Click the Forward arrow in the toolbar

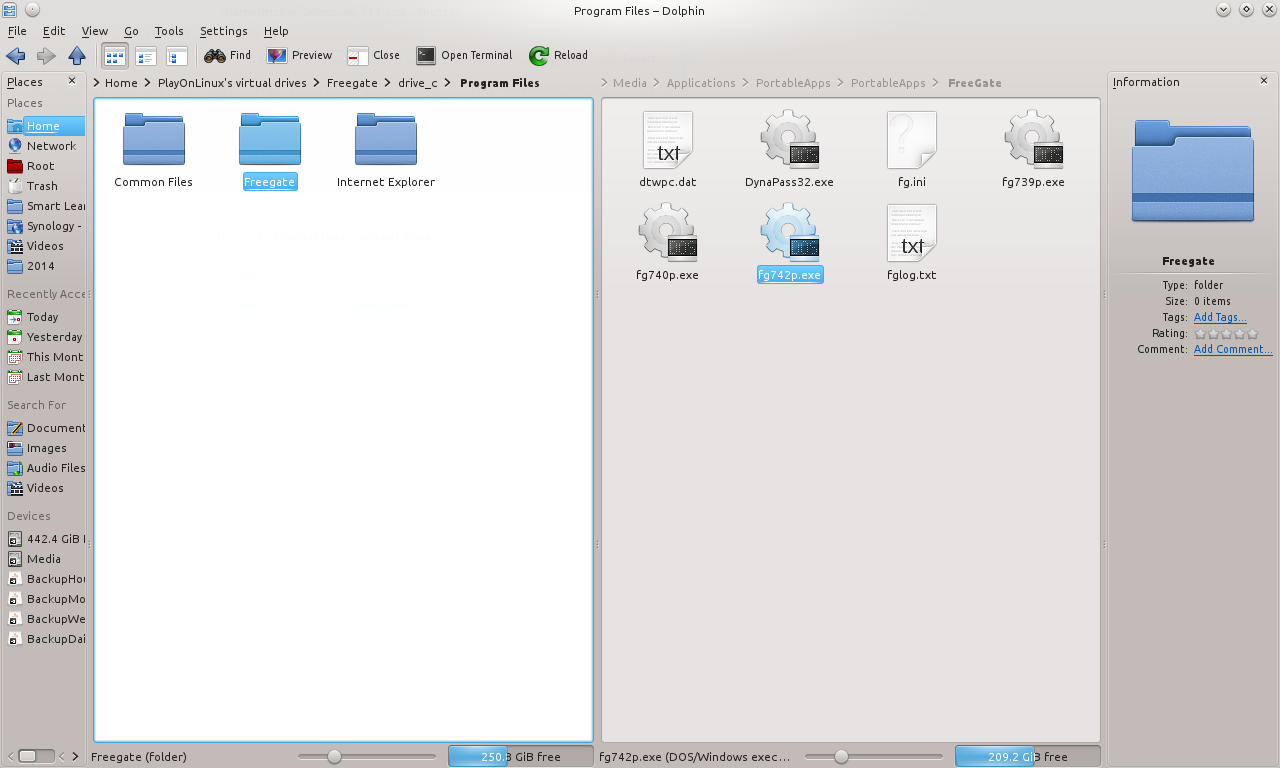[46, 56]
